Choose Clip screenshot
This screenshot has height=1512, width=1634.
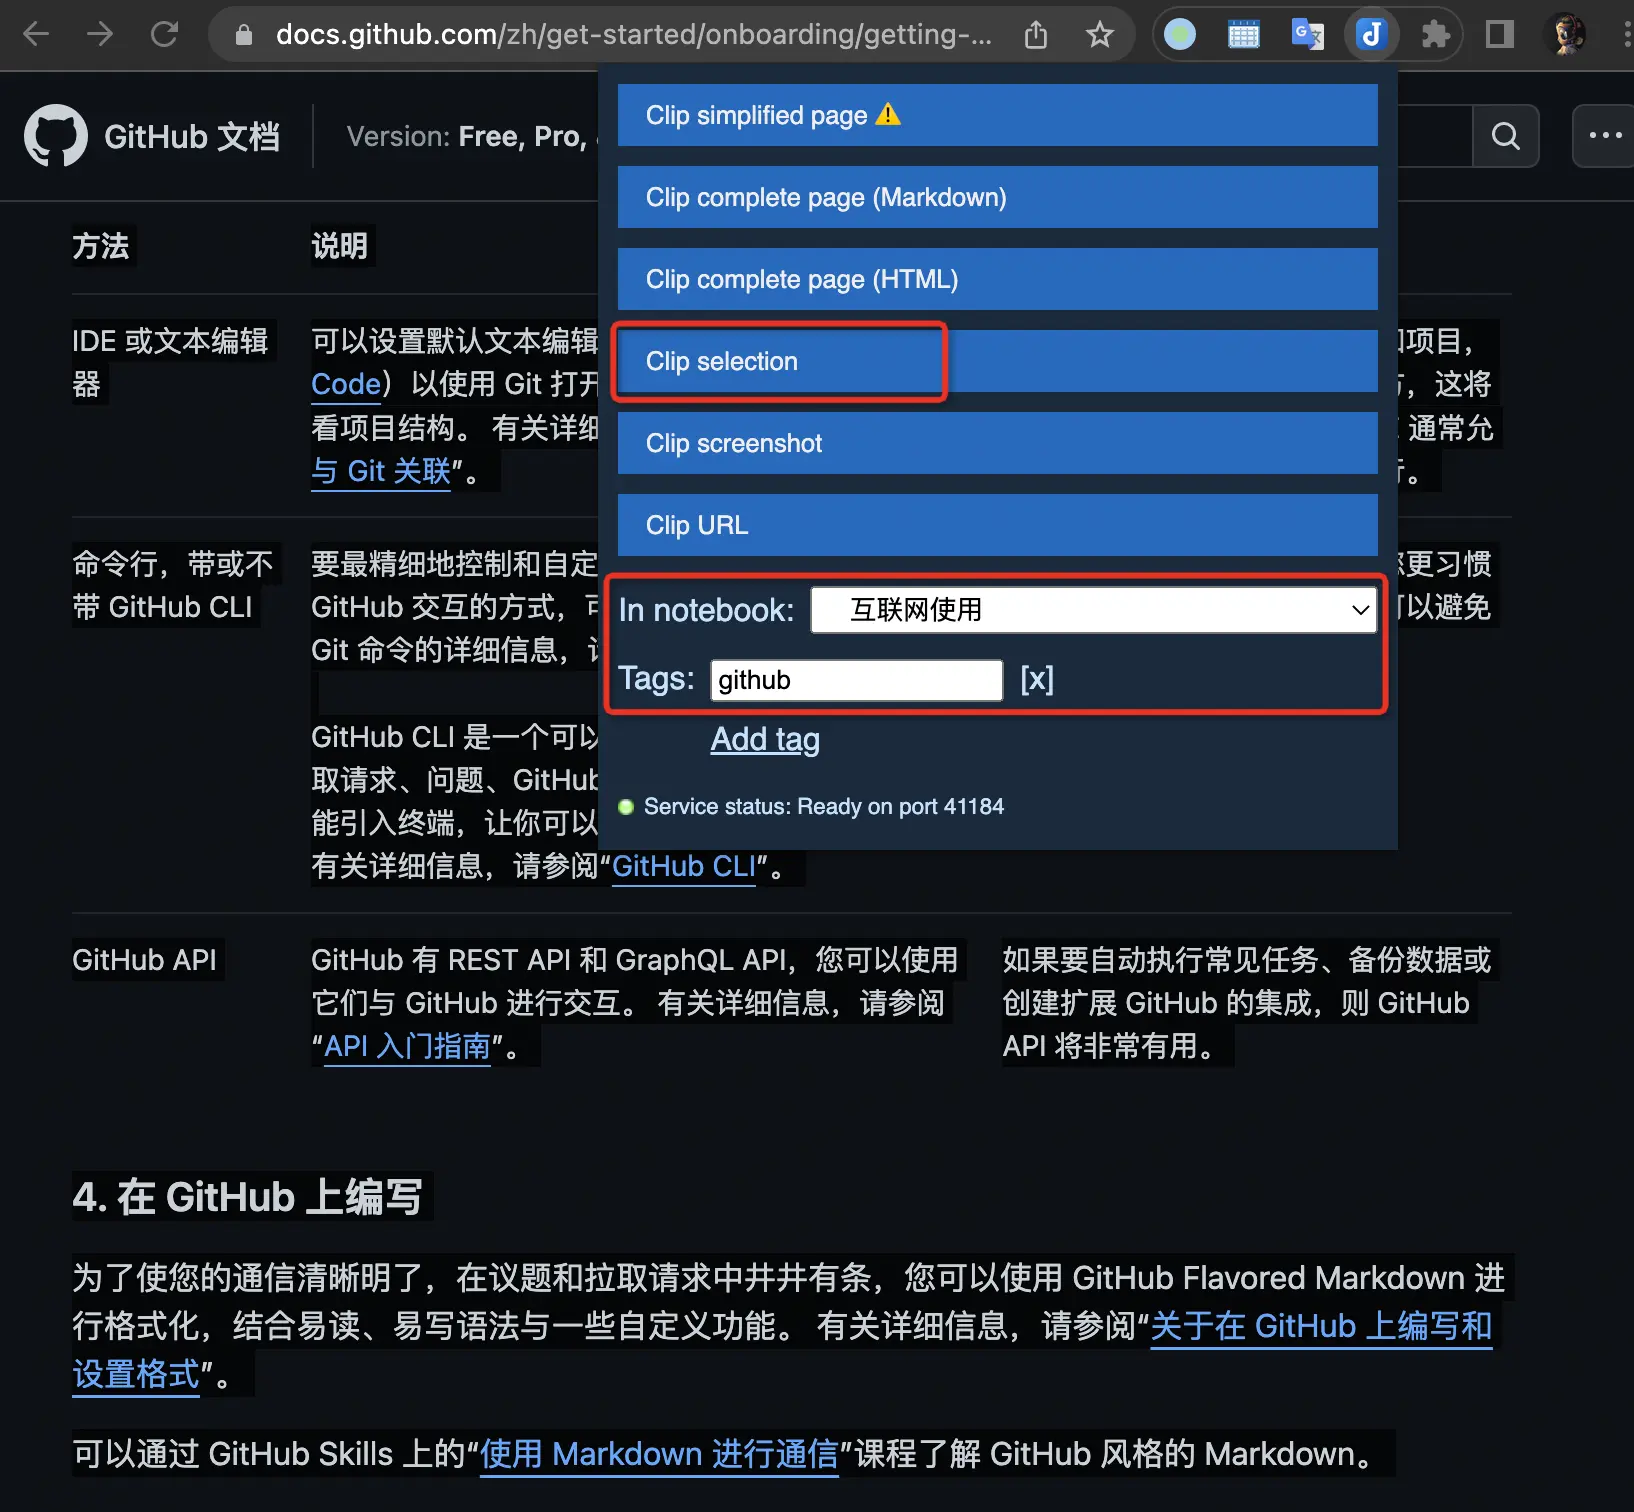998,443
